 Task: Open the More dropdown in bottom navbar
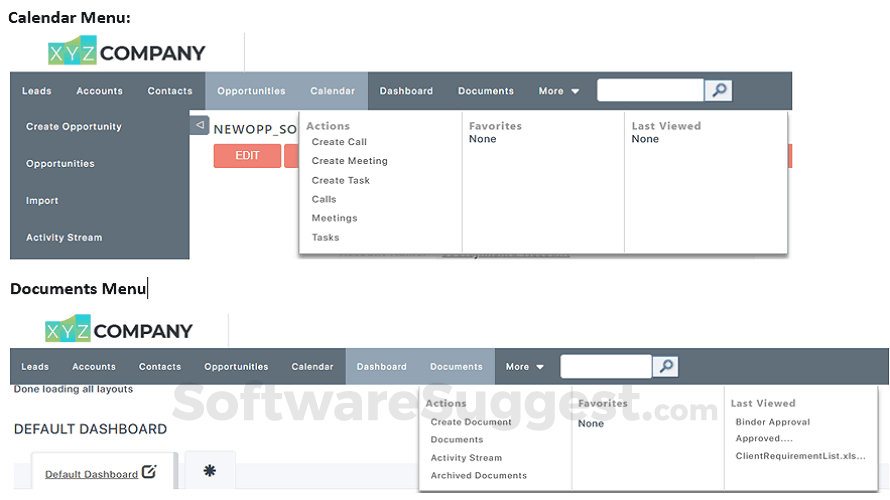point(524,367)
